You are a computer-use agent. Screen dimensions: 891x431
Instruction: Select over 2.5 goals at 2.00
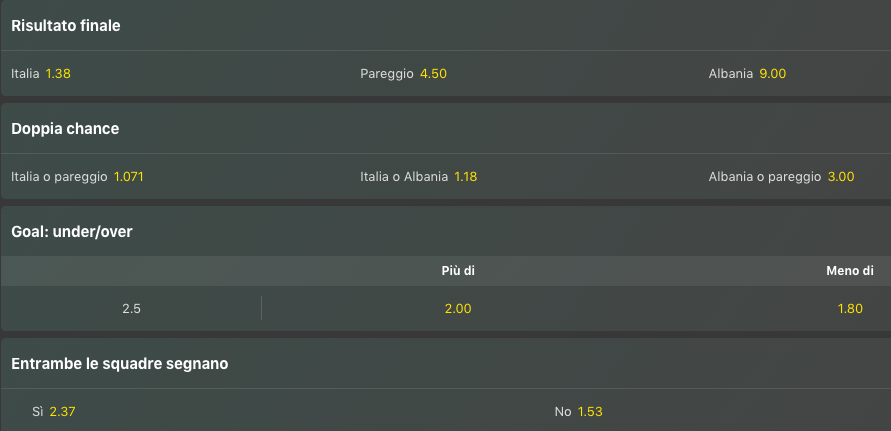point(458,308)
